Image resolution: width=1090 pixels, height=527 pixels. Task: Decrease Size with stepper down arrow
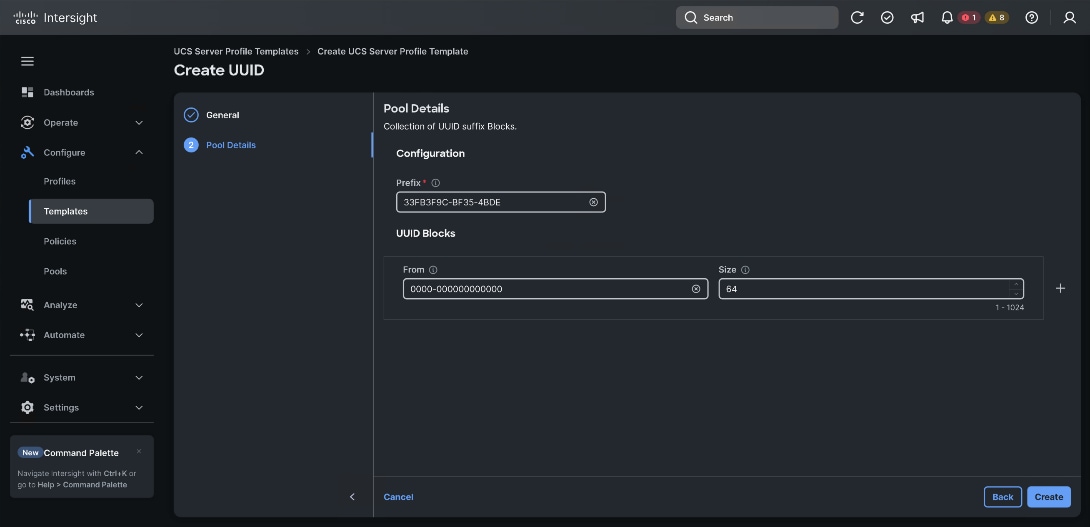[1016, 293]
